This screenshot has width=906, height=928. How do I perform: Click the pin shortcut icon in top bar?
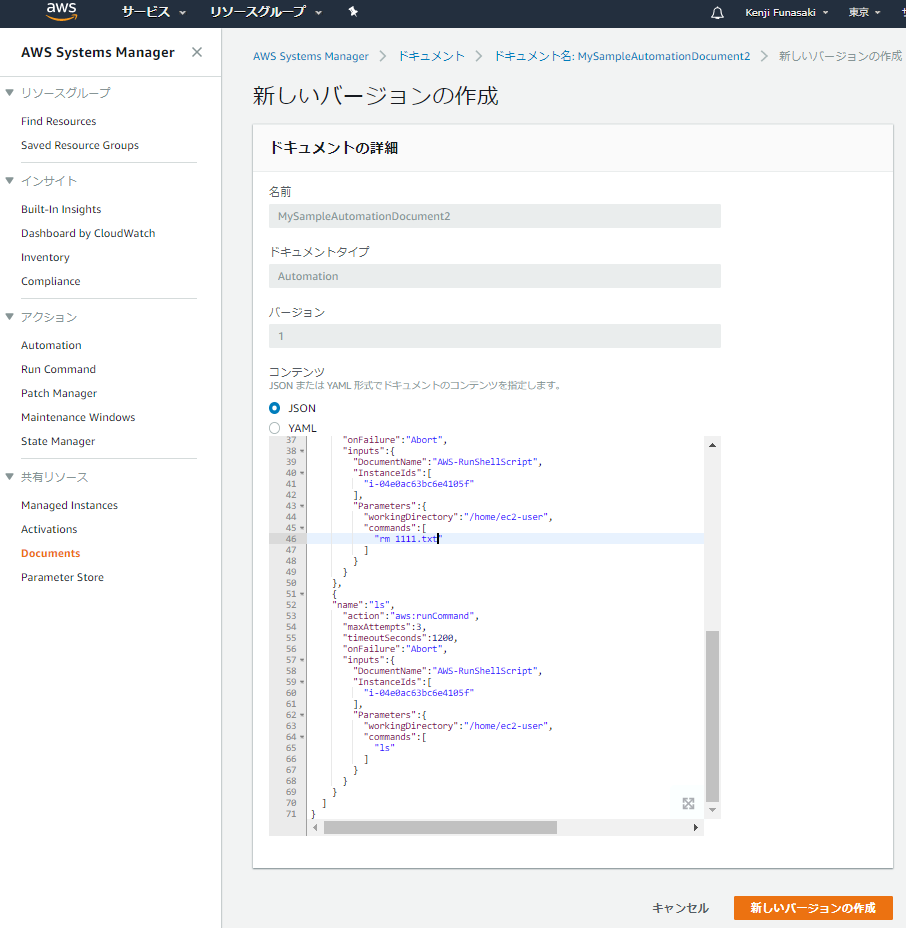[353, 12]
